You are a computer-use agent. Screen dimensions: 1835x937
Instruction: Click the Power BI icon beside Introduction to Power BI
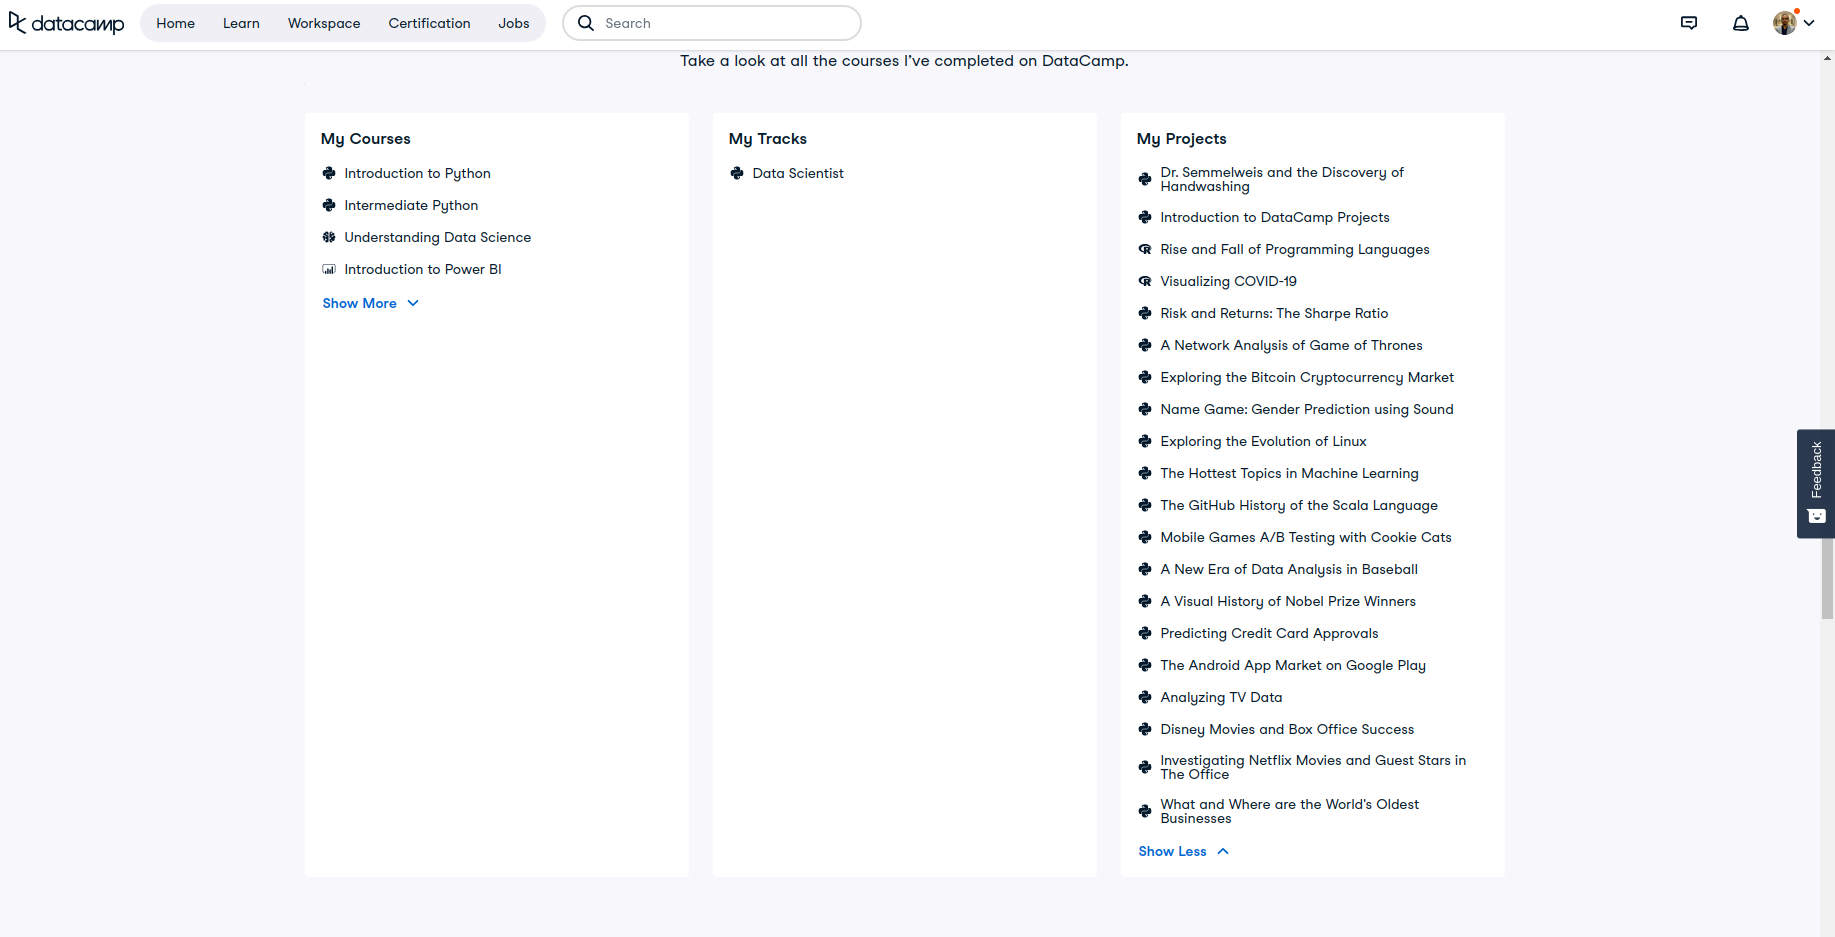tap(329, 269)
